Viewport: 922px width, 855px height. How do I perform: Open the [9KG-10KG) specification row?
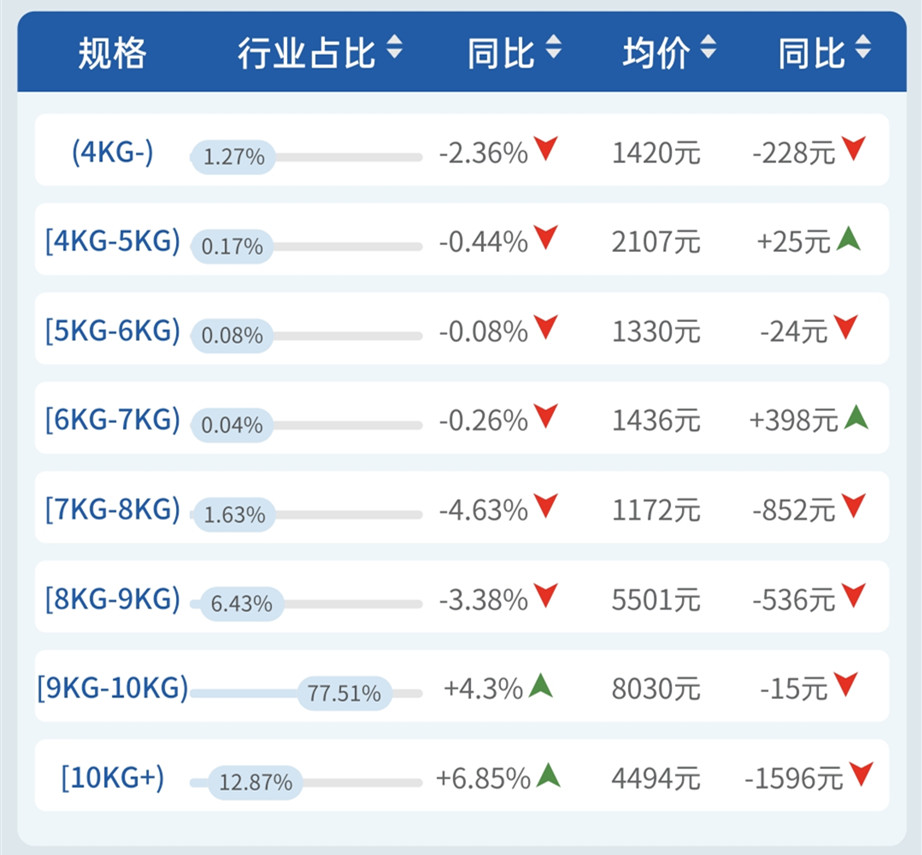[112, 688]
